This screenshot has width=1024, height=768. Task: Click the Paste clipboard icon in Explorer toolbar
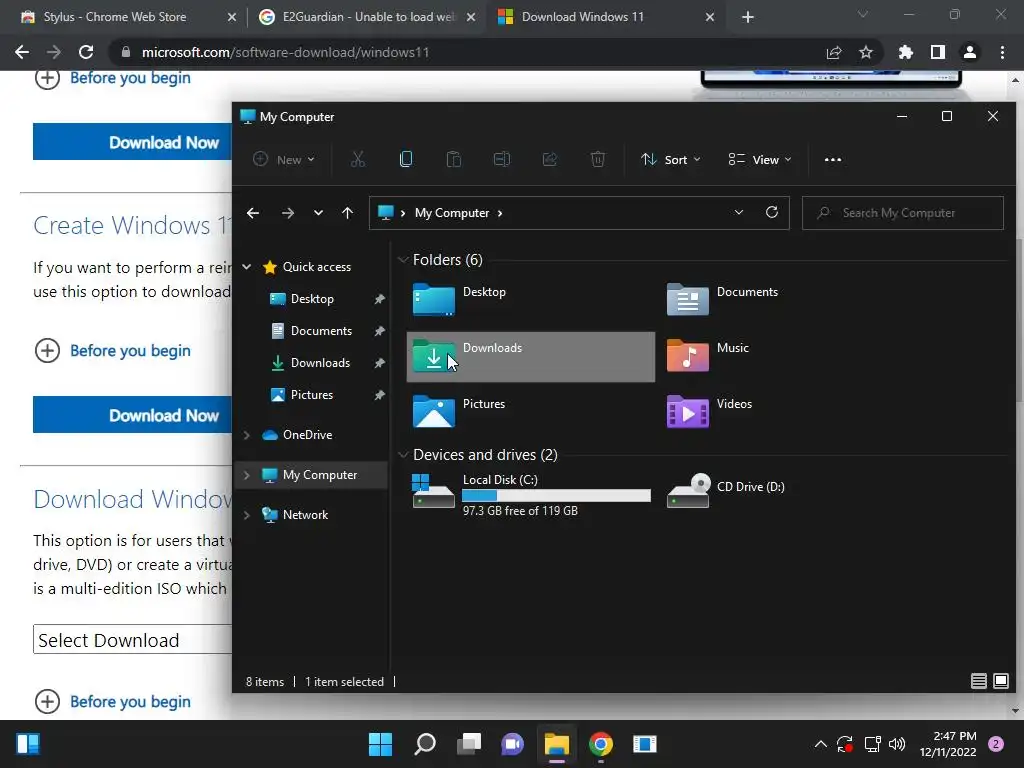[x=453, y=159]
